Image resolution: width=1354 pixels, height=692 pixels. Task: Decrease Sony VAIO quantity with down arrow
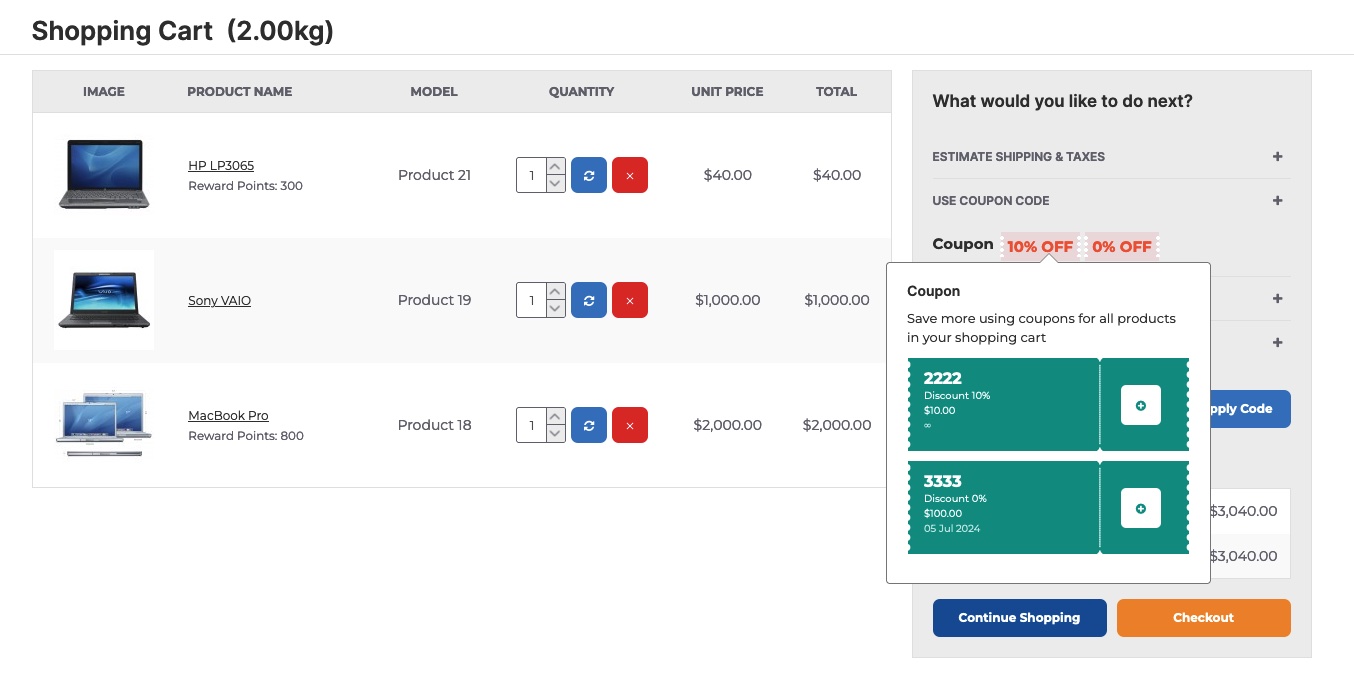pyautogui.click(x=556, y=309)
